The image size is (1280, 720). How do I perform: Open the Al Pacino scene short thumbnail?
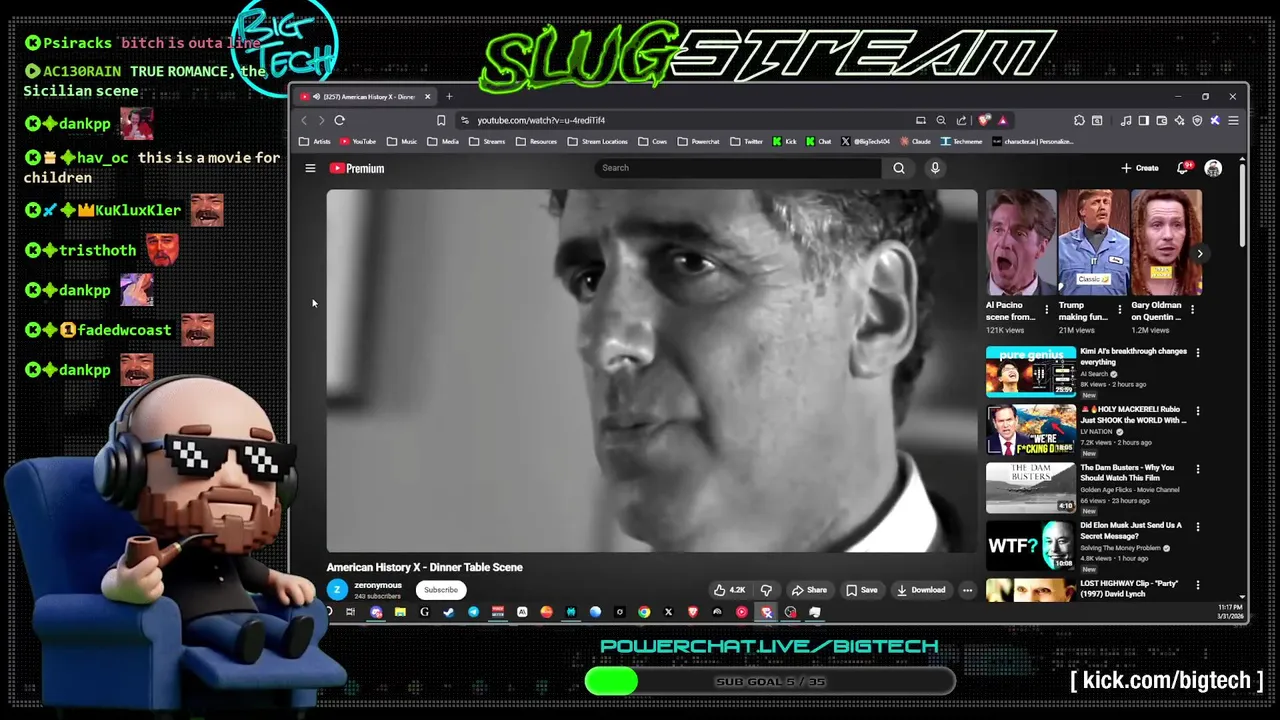[1021, 243]
